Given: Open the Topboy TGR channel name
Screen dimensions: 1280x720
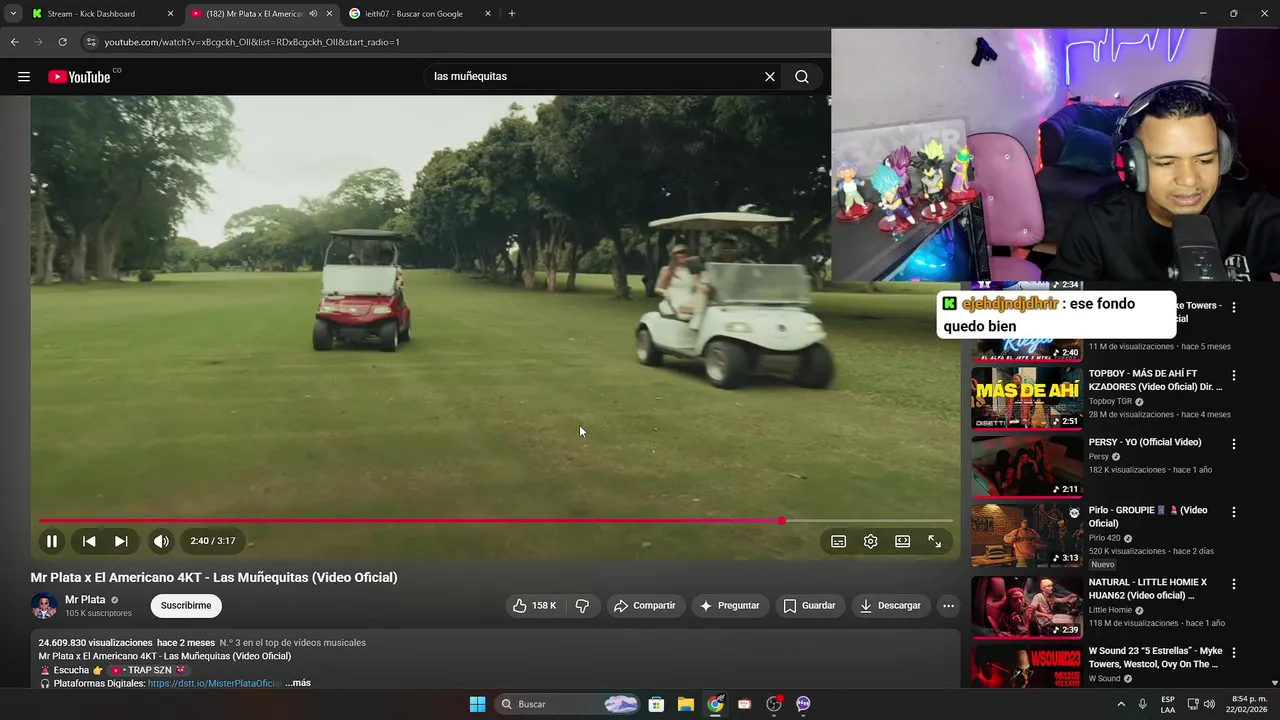Looking at the screenshot, I should pyautogui.click(x=1110, y=401).
